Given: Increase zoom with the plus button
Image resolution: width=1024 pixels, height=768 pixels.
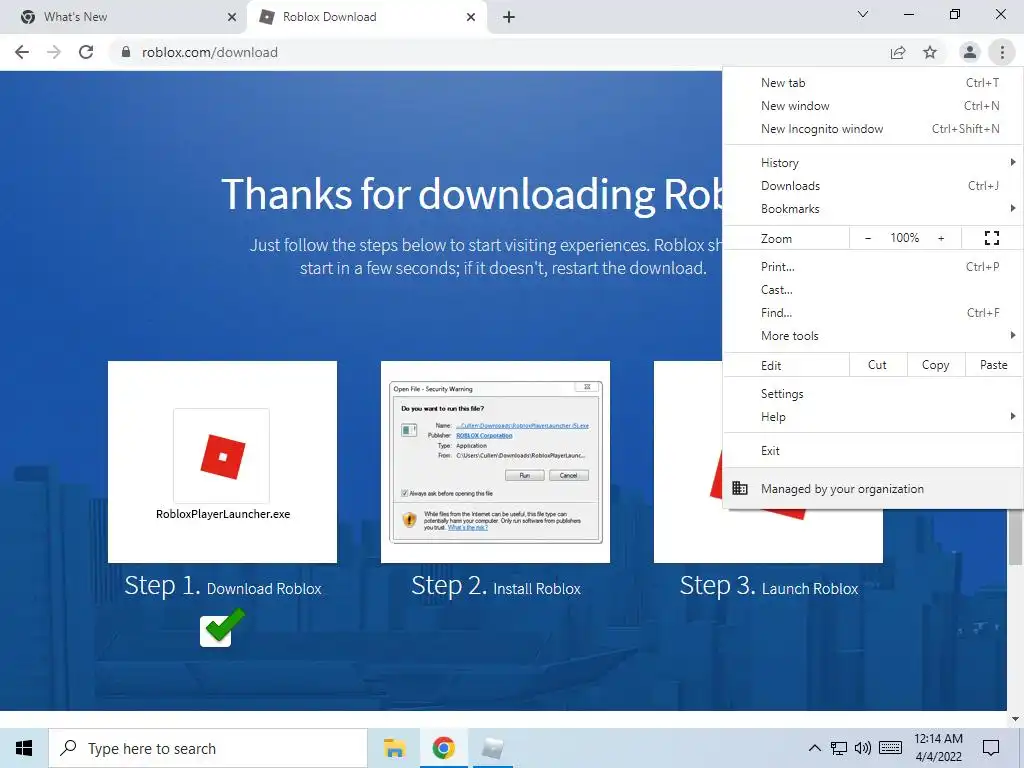Looking at the screenshot, I should click(x=941, y=238).
